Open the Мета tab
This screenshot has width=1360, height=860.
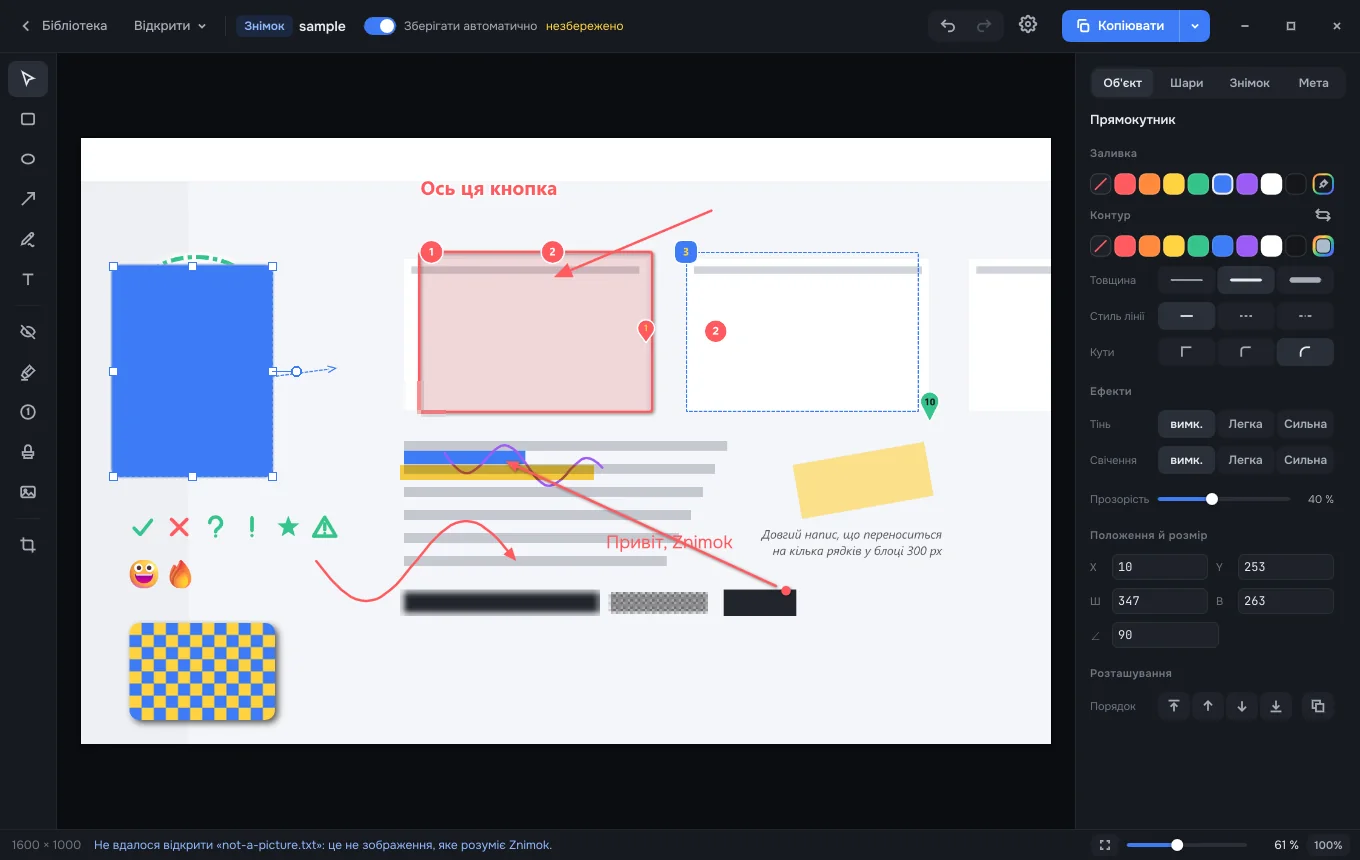(x=1313, y=83)
